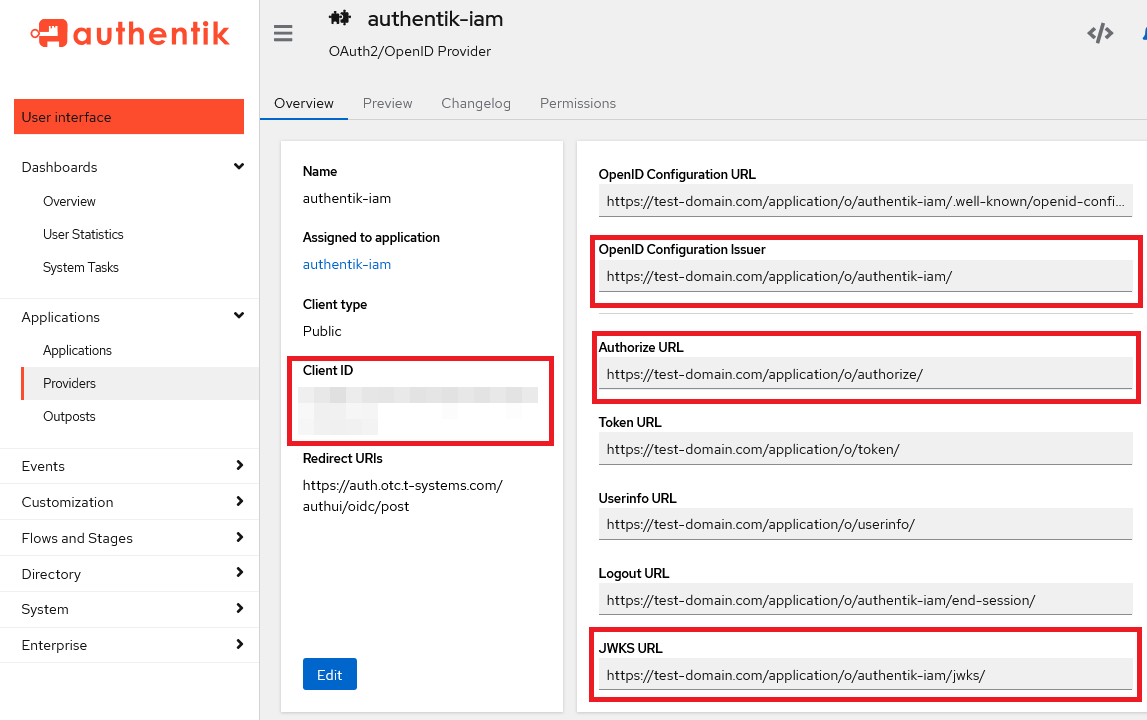Collapse the Applications section chevron
Image resolution: width=1147 pixels, height=720 pixels.
point(238,317)
